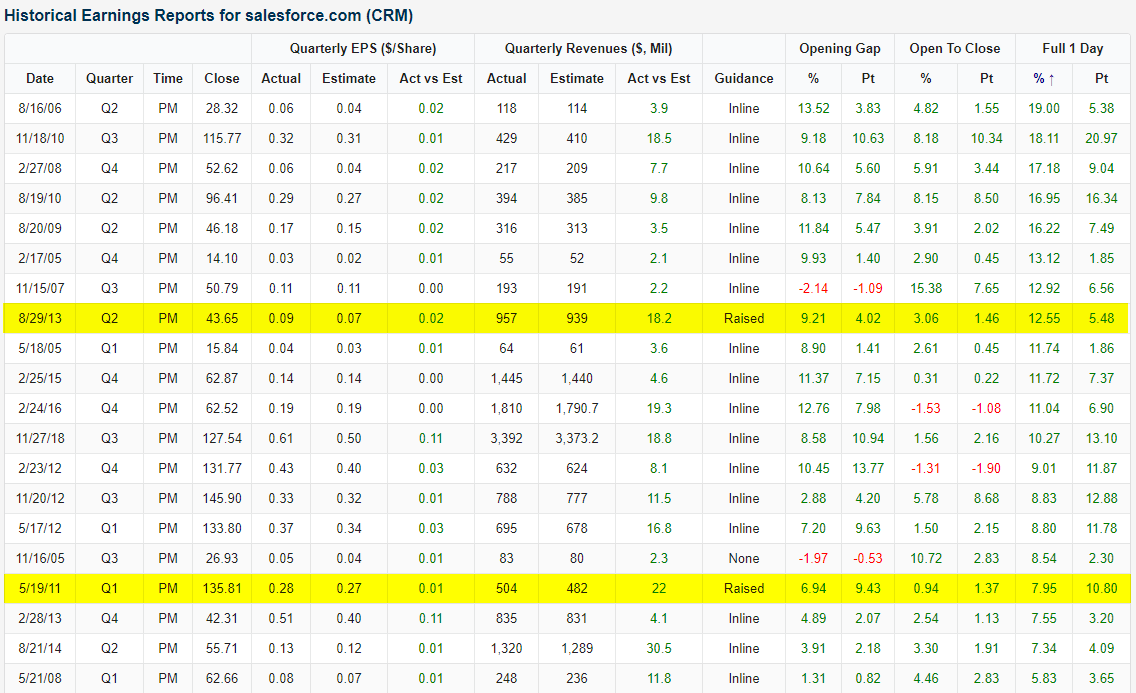
Task: Sort by the Close price column header
Action: click(x=222, y=78)
